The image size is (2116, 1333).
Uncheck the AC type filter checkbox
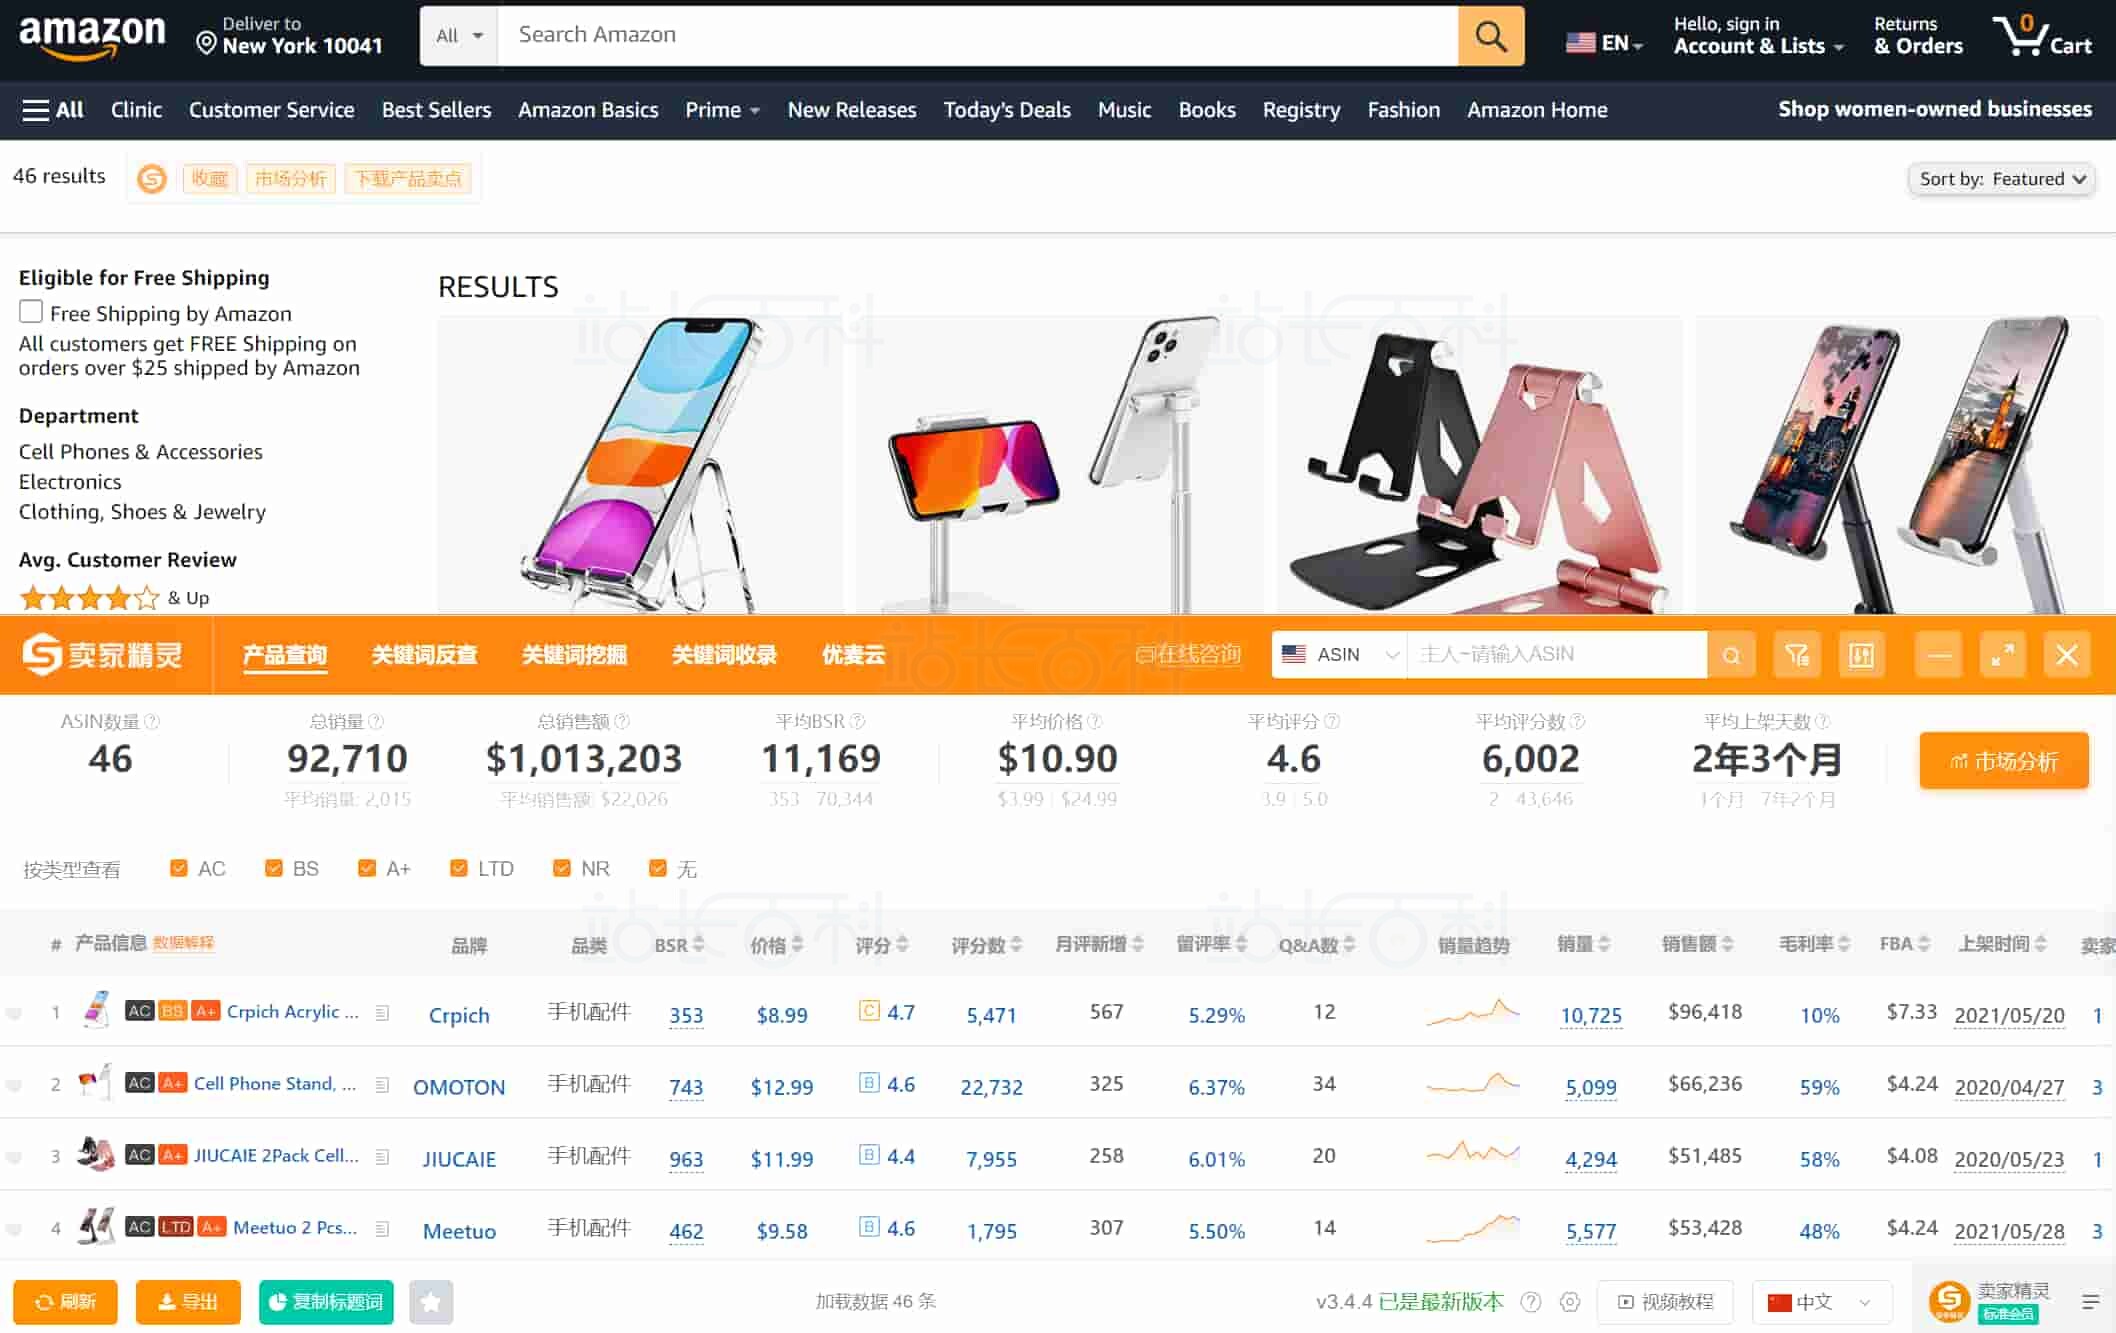coord(179,868)
